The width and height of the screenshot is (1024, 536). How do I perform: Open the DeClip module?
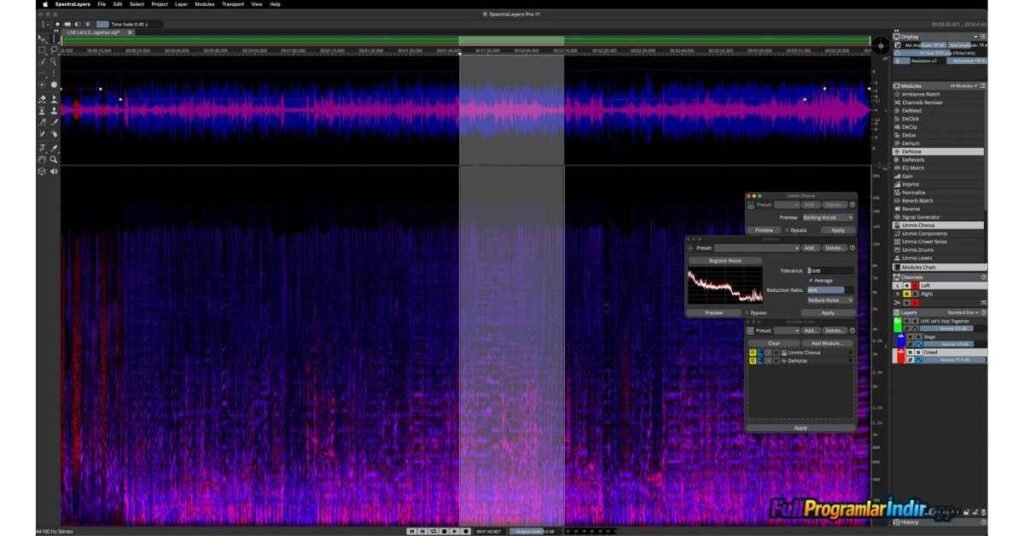pyautogui.click(x=938, y=127)
